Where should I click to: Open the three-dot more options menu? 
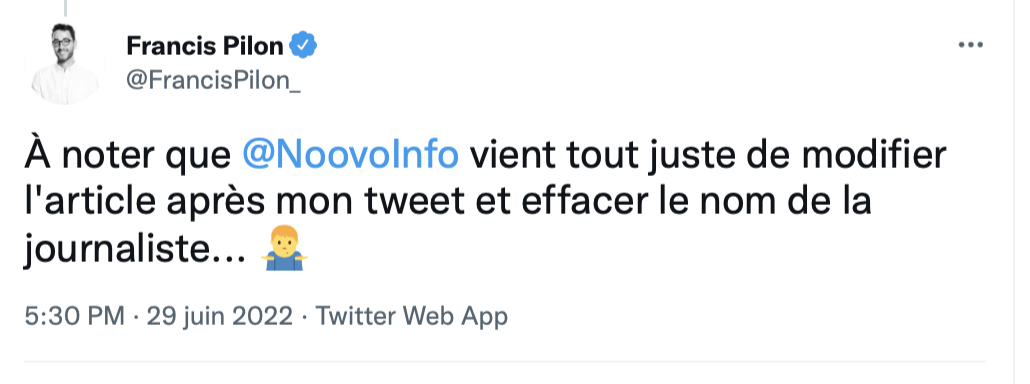pyautogui.click(x=970, y=46)
